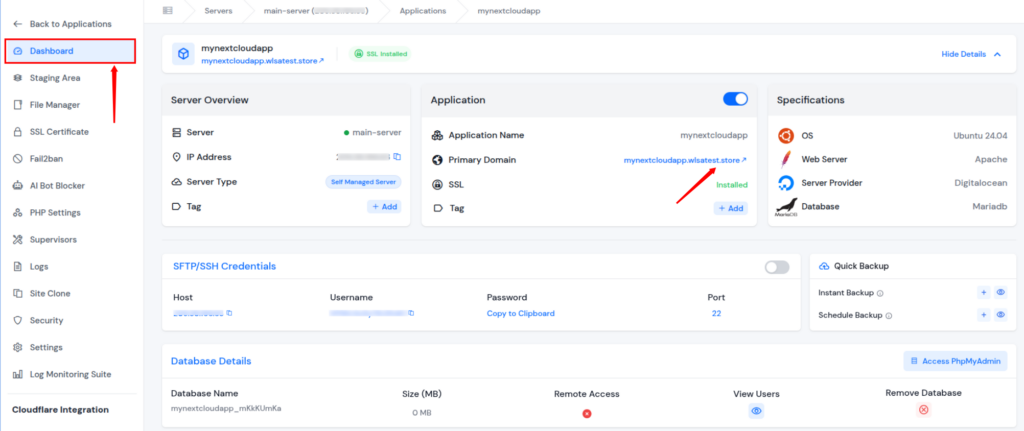Screen dimensions: 1024x431
Task: Click port value 22
Action: click(716, 313)
